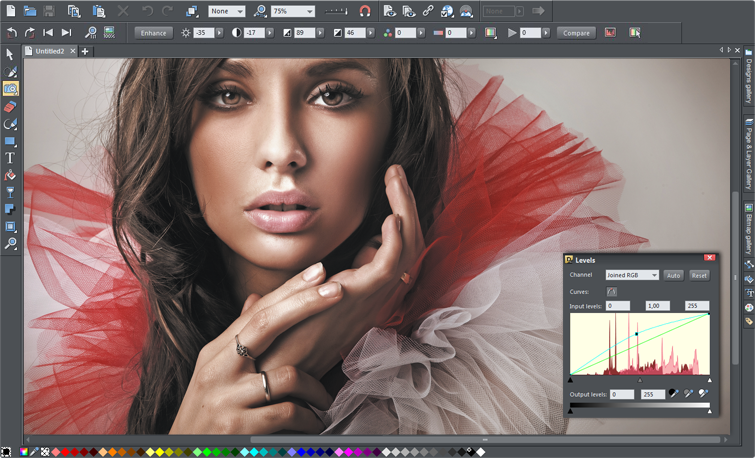Click the white output levels slider handle
Viewport: 755px width, 458px height.
(709, 411)
